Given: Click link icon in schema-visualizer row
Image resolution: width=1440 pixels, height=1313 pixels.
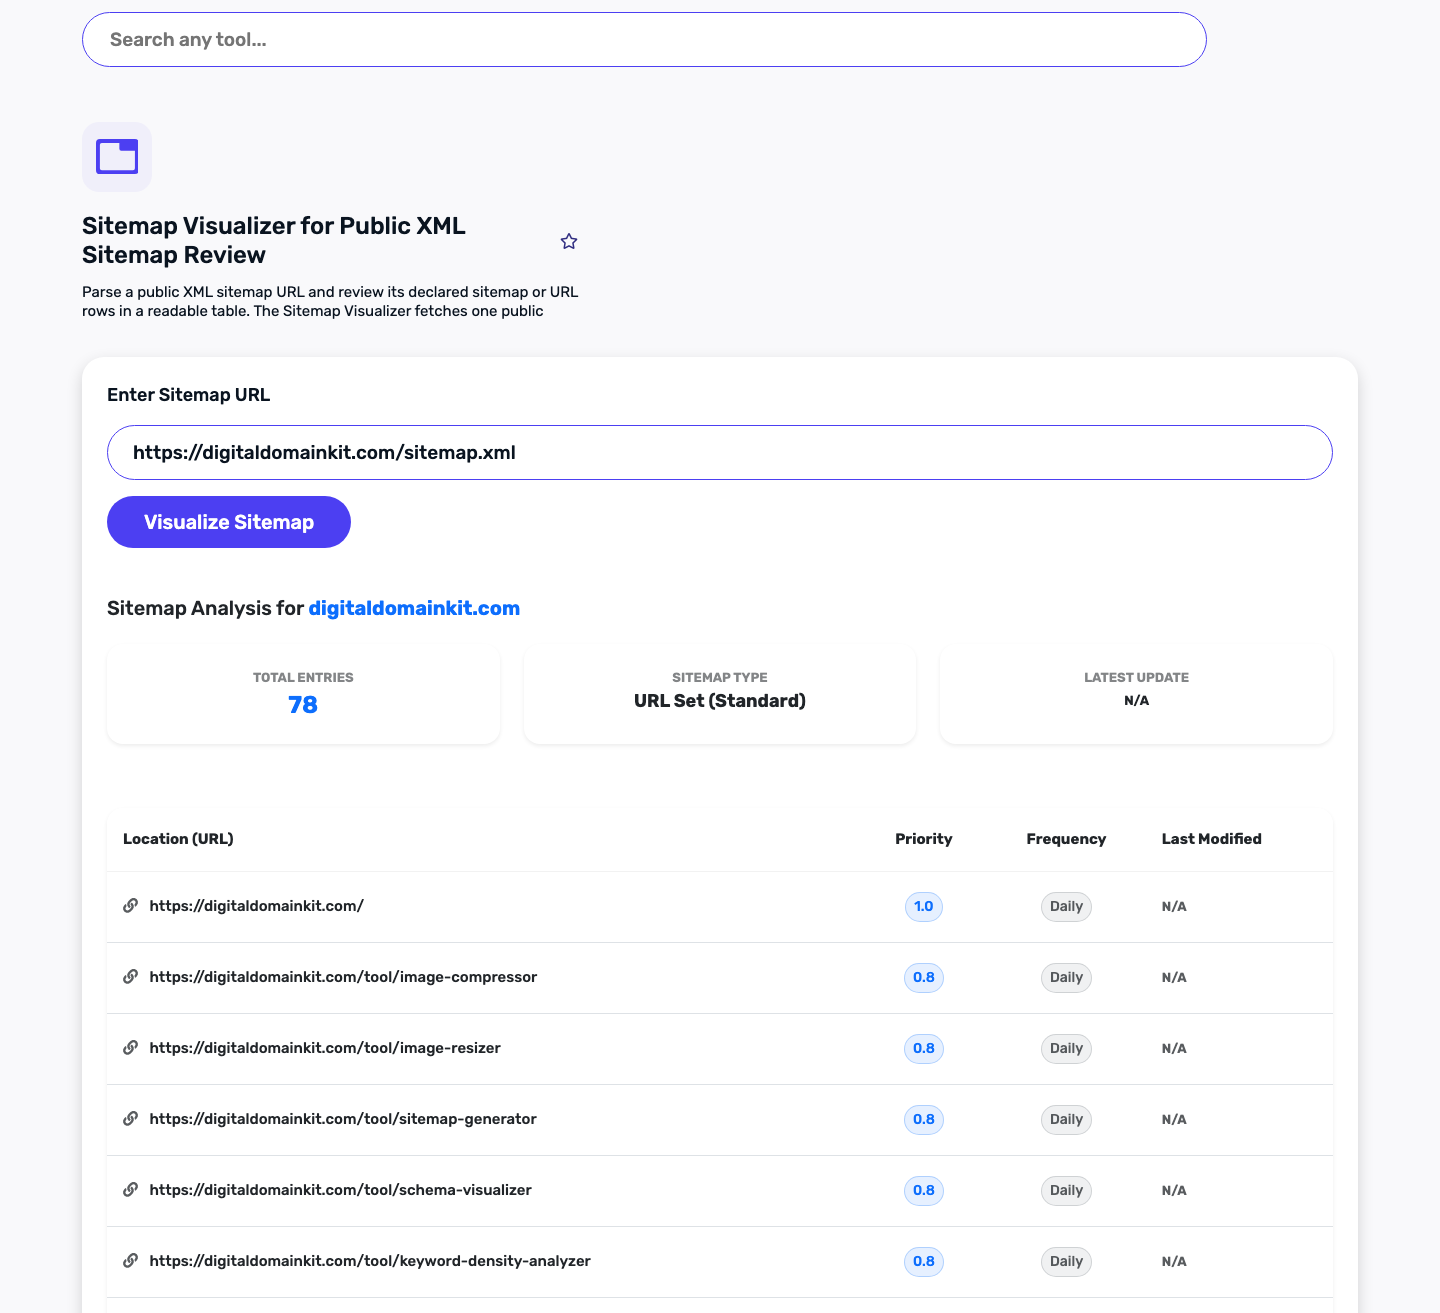Looking at the screenshot, I should [x=130, y=1190].
